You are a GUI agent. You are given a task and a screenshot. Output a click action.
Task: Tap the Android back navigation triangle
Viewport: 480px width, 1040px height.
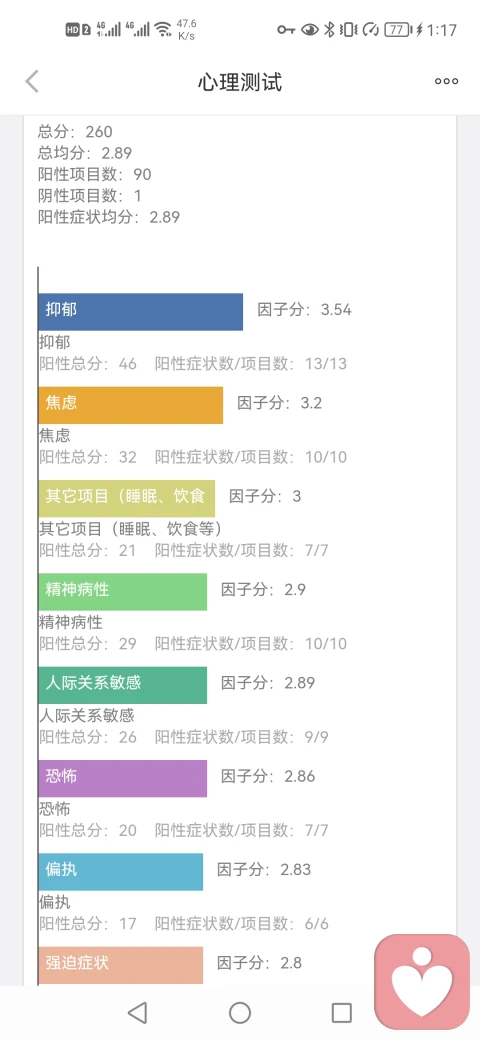[137, 1013]
